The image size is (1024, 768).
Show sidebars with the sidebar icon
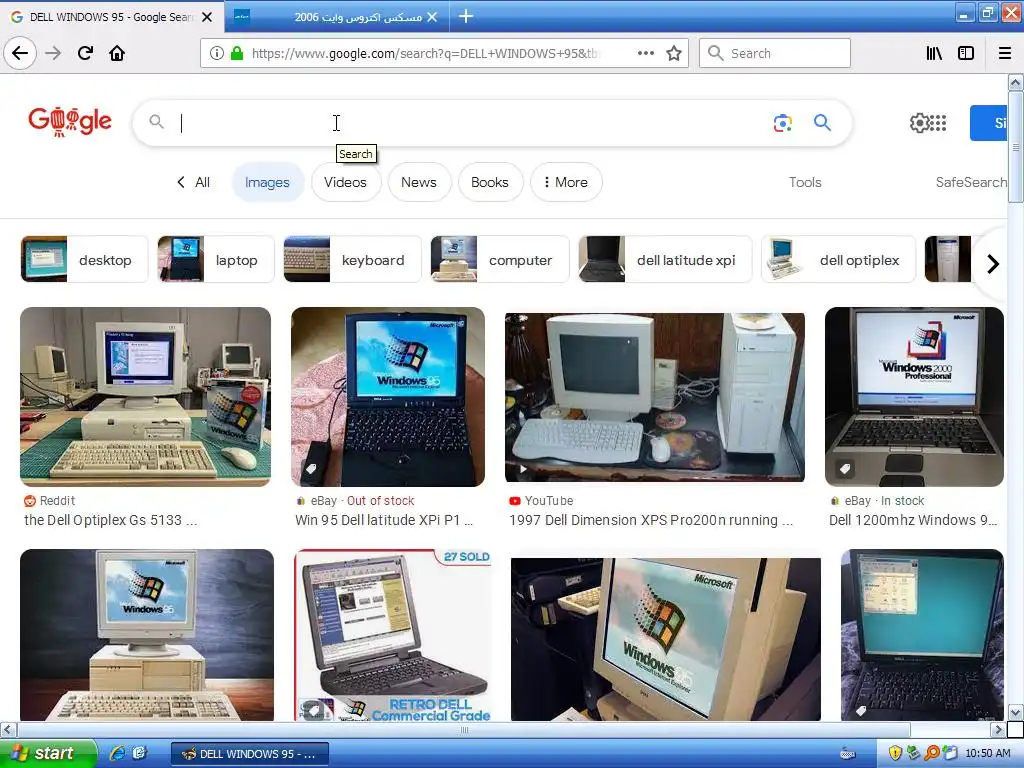coord(966,53)
